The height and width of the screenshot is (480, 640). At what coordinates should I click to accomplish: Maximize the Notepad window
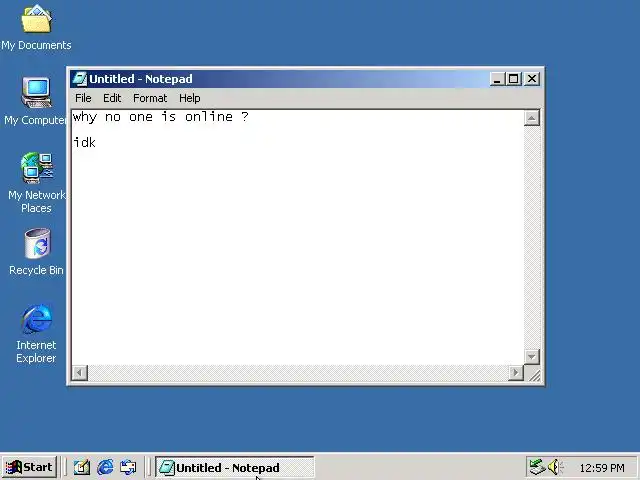(x=513, y=79)
